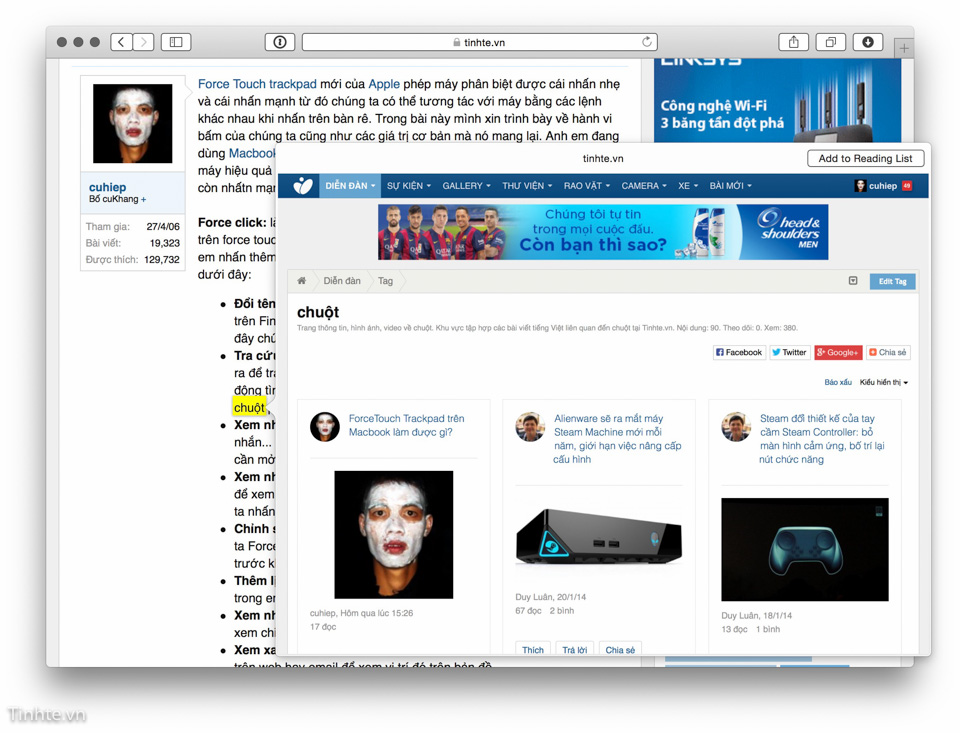Image resolution: width=960 pixels, height=733 pixels.
Task: Click the home icon in the breadcrumb
Action: [301, 280]
